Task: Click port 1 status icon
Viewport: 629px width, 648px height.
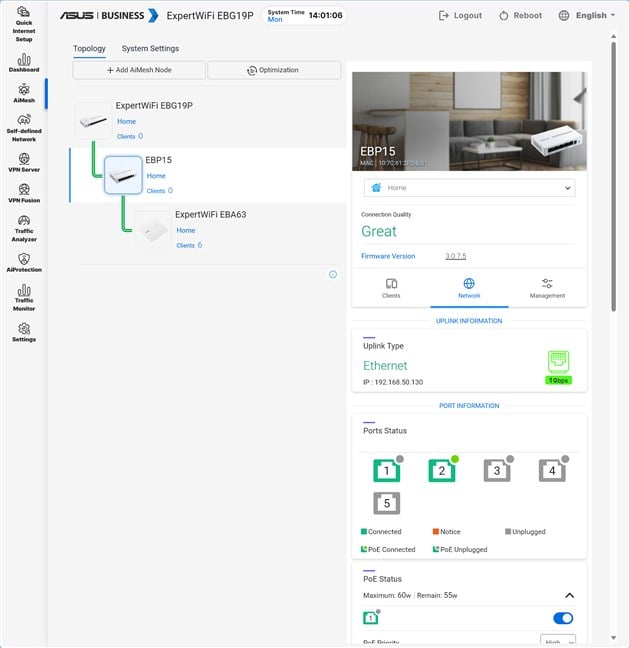Action: pos(387,469)
